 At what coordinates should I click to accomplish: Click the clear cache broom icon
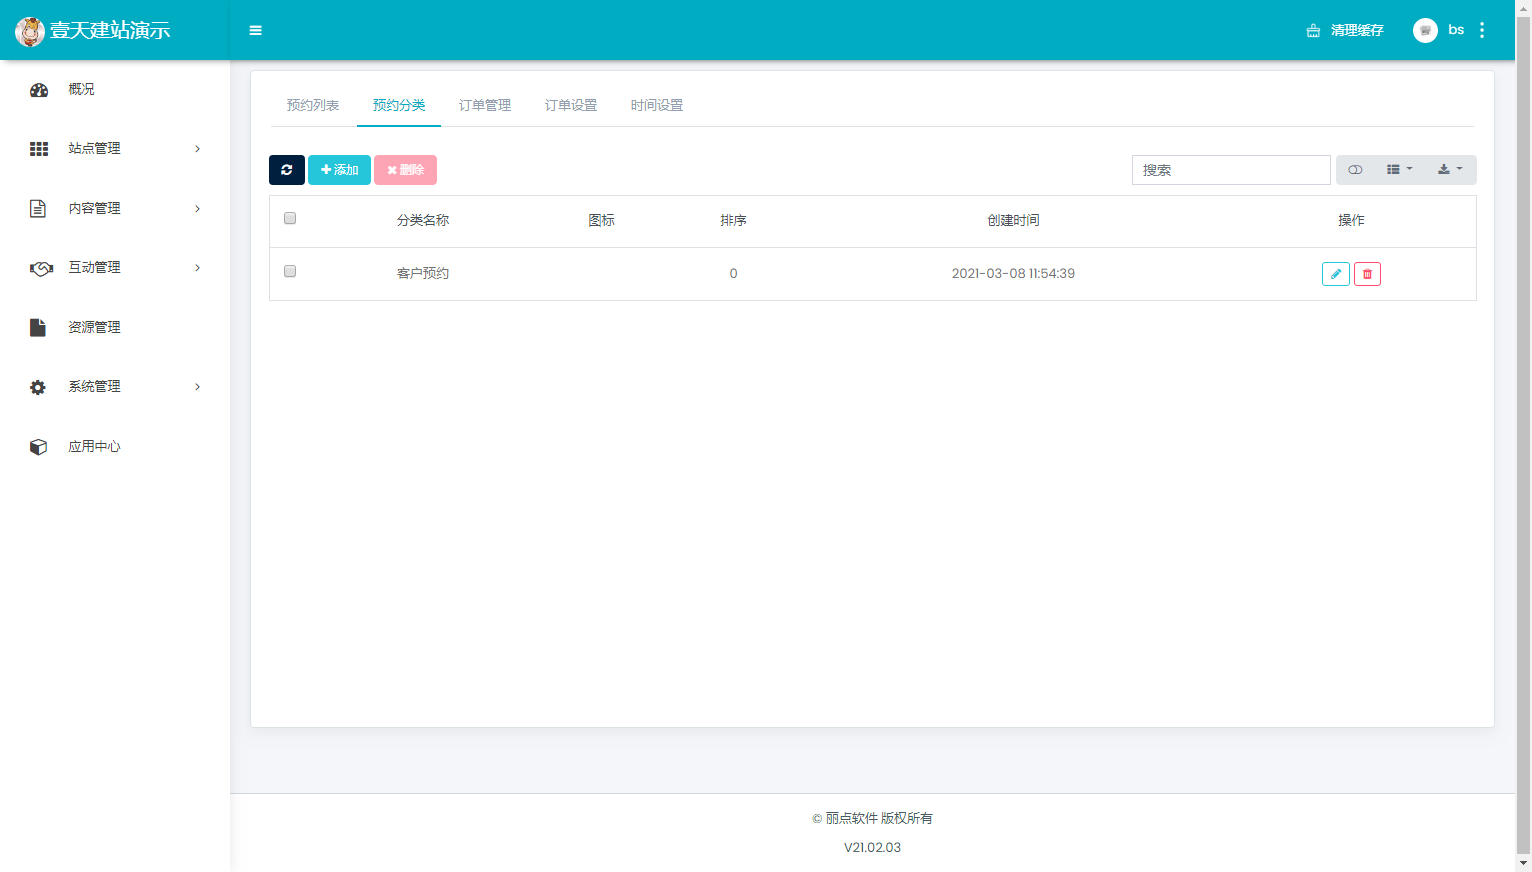click(x=1313, y=31)
